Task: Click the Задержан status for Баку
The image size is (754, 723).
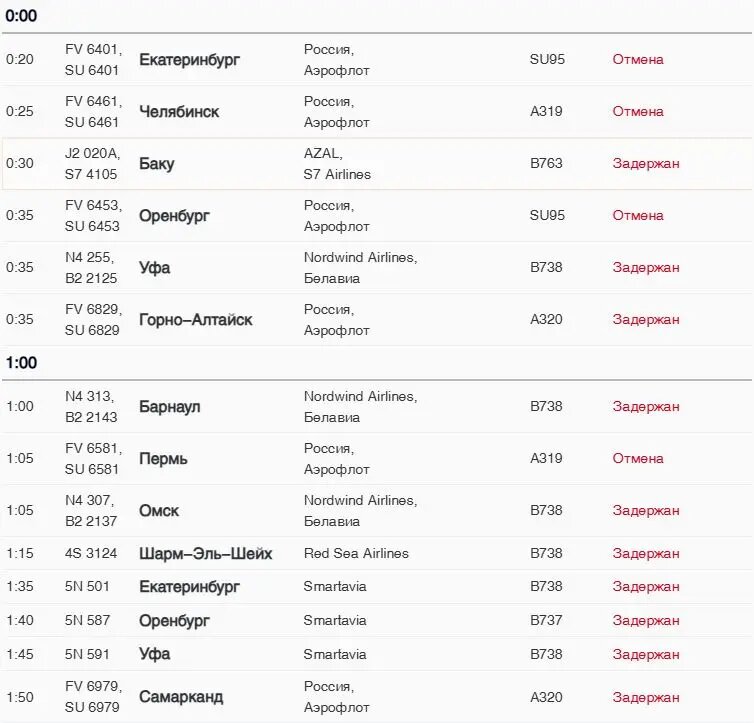Action: (x=646, y=163)
